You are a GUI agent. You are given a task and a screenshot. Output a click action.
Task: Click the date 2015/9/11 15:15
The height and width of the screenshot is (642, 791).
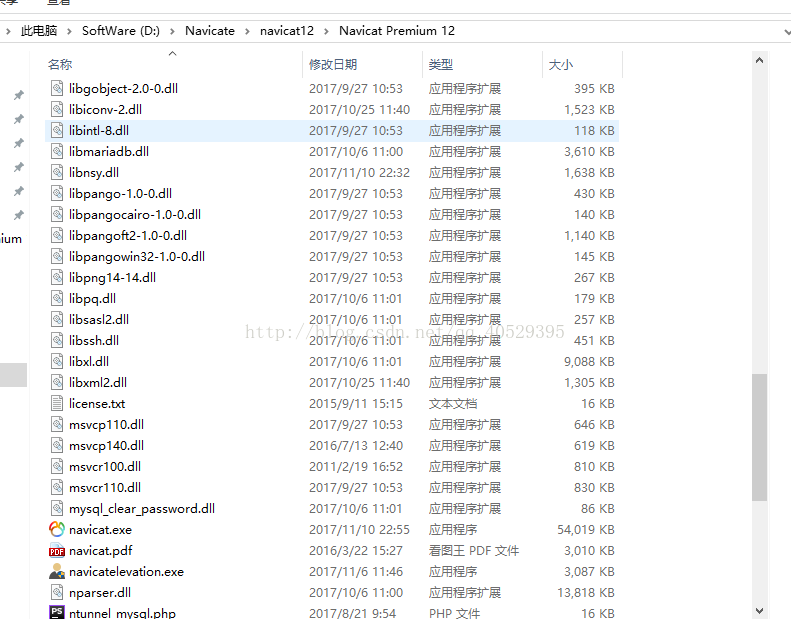[356, 403]
